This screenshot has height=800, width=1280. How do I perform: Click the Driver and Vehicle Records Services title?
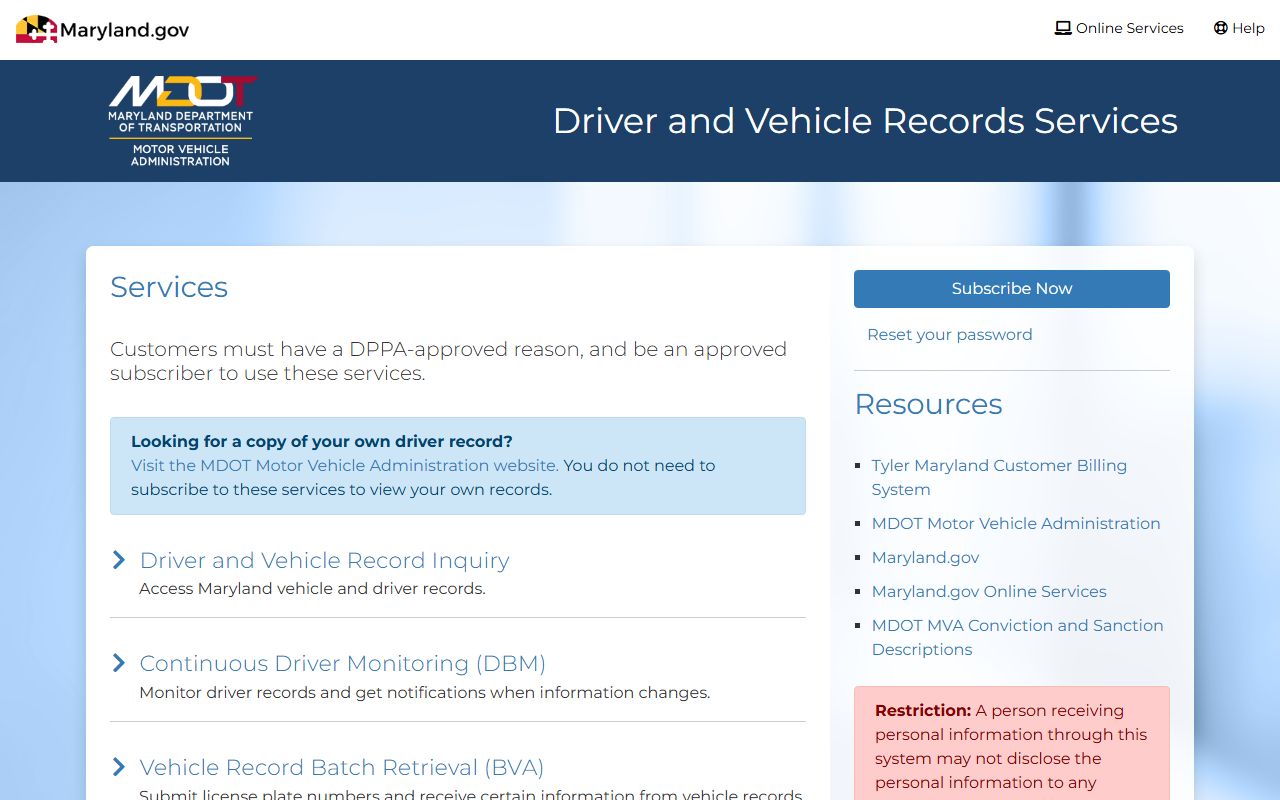tap(865, 121)
